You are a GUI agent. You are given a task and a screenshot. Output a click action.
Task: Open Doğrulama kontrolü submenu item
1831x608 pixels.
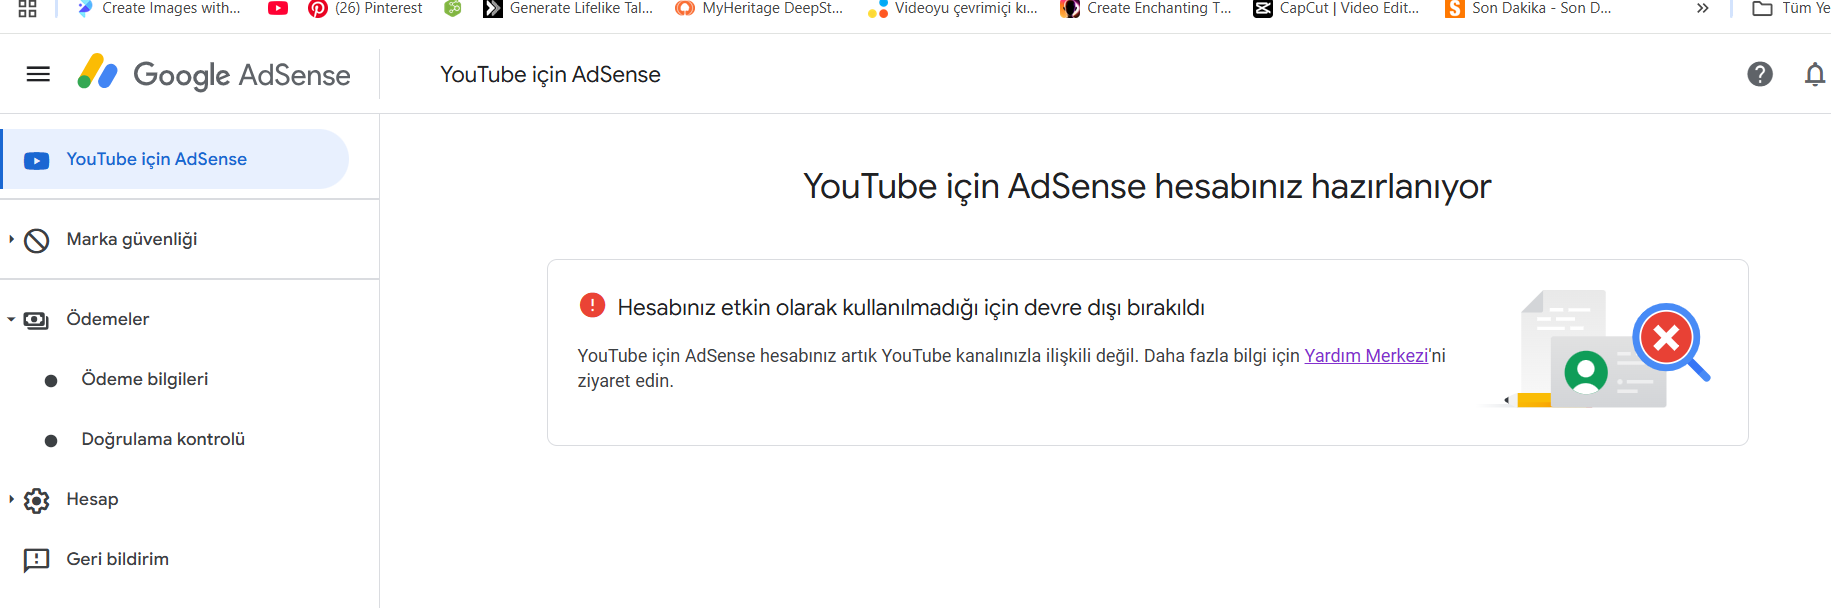pos(163,439)
